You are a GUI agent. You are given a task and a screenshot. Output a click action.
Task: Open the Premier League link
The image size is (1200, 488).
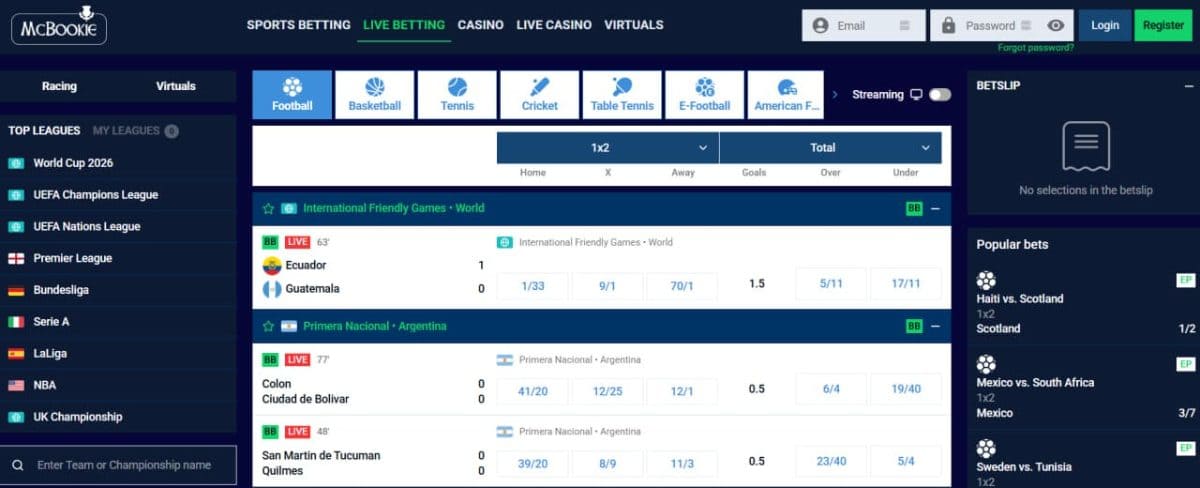(73, 258)
